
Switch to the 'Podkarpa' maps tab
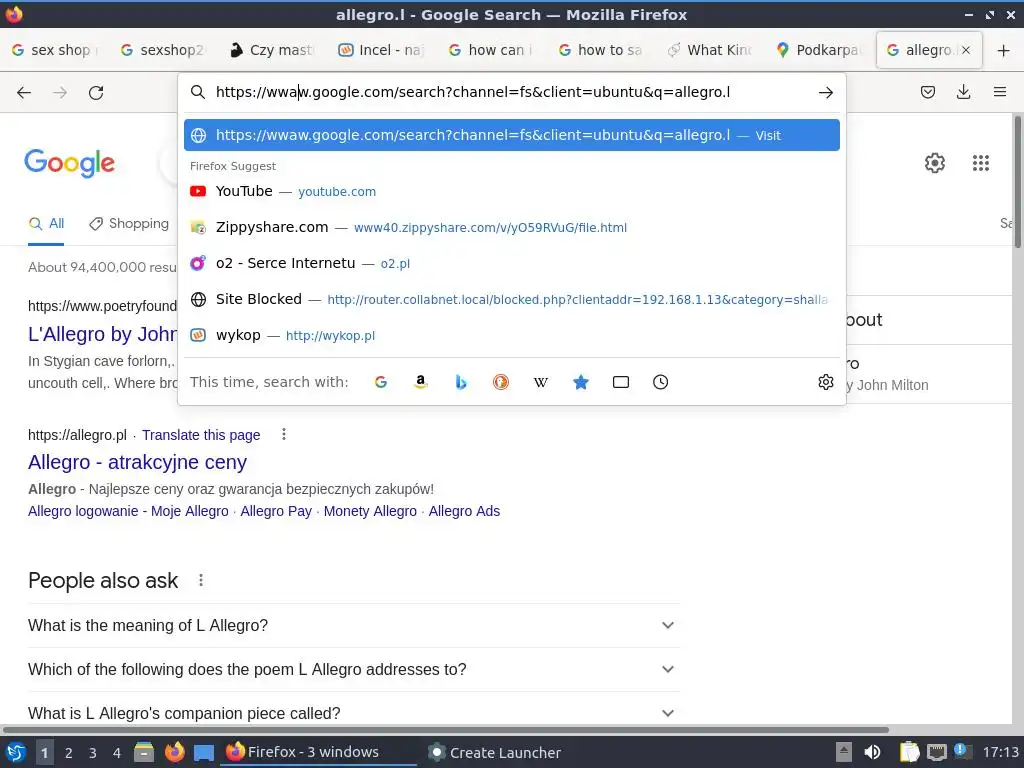[820, 50]
